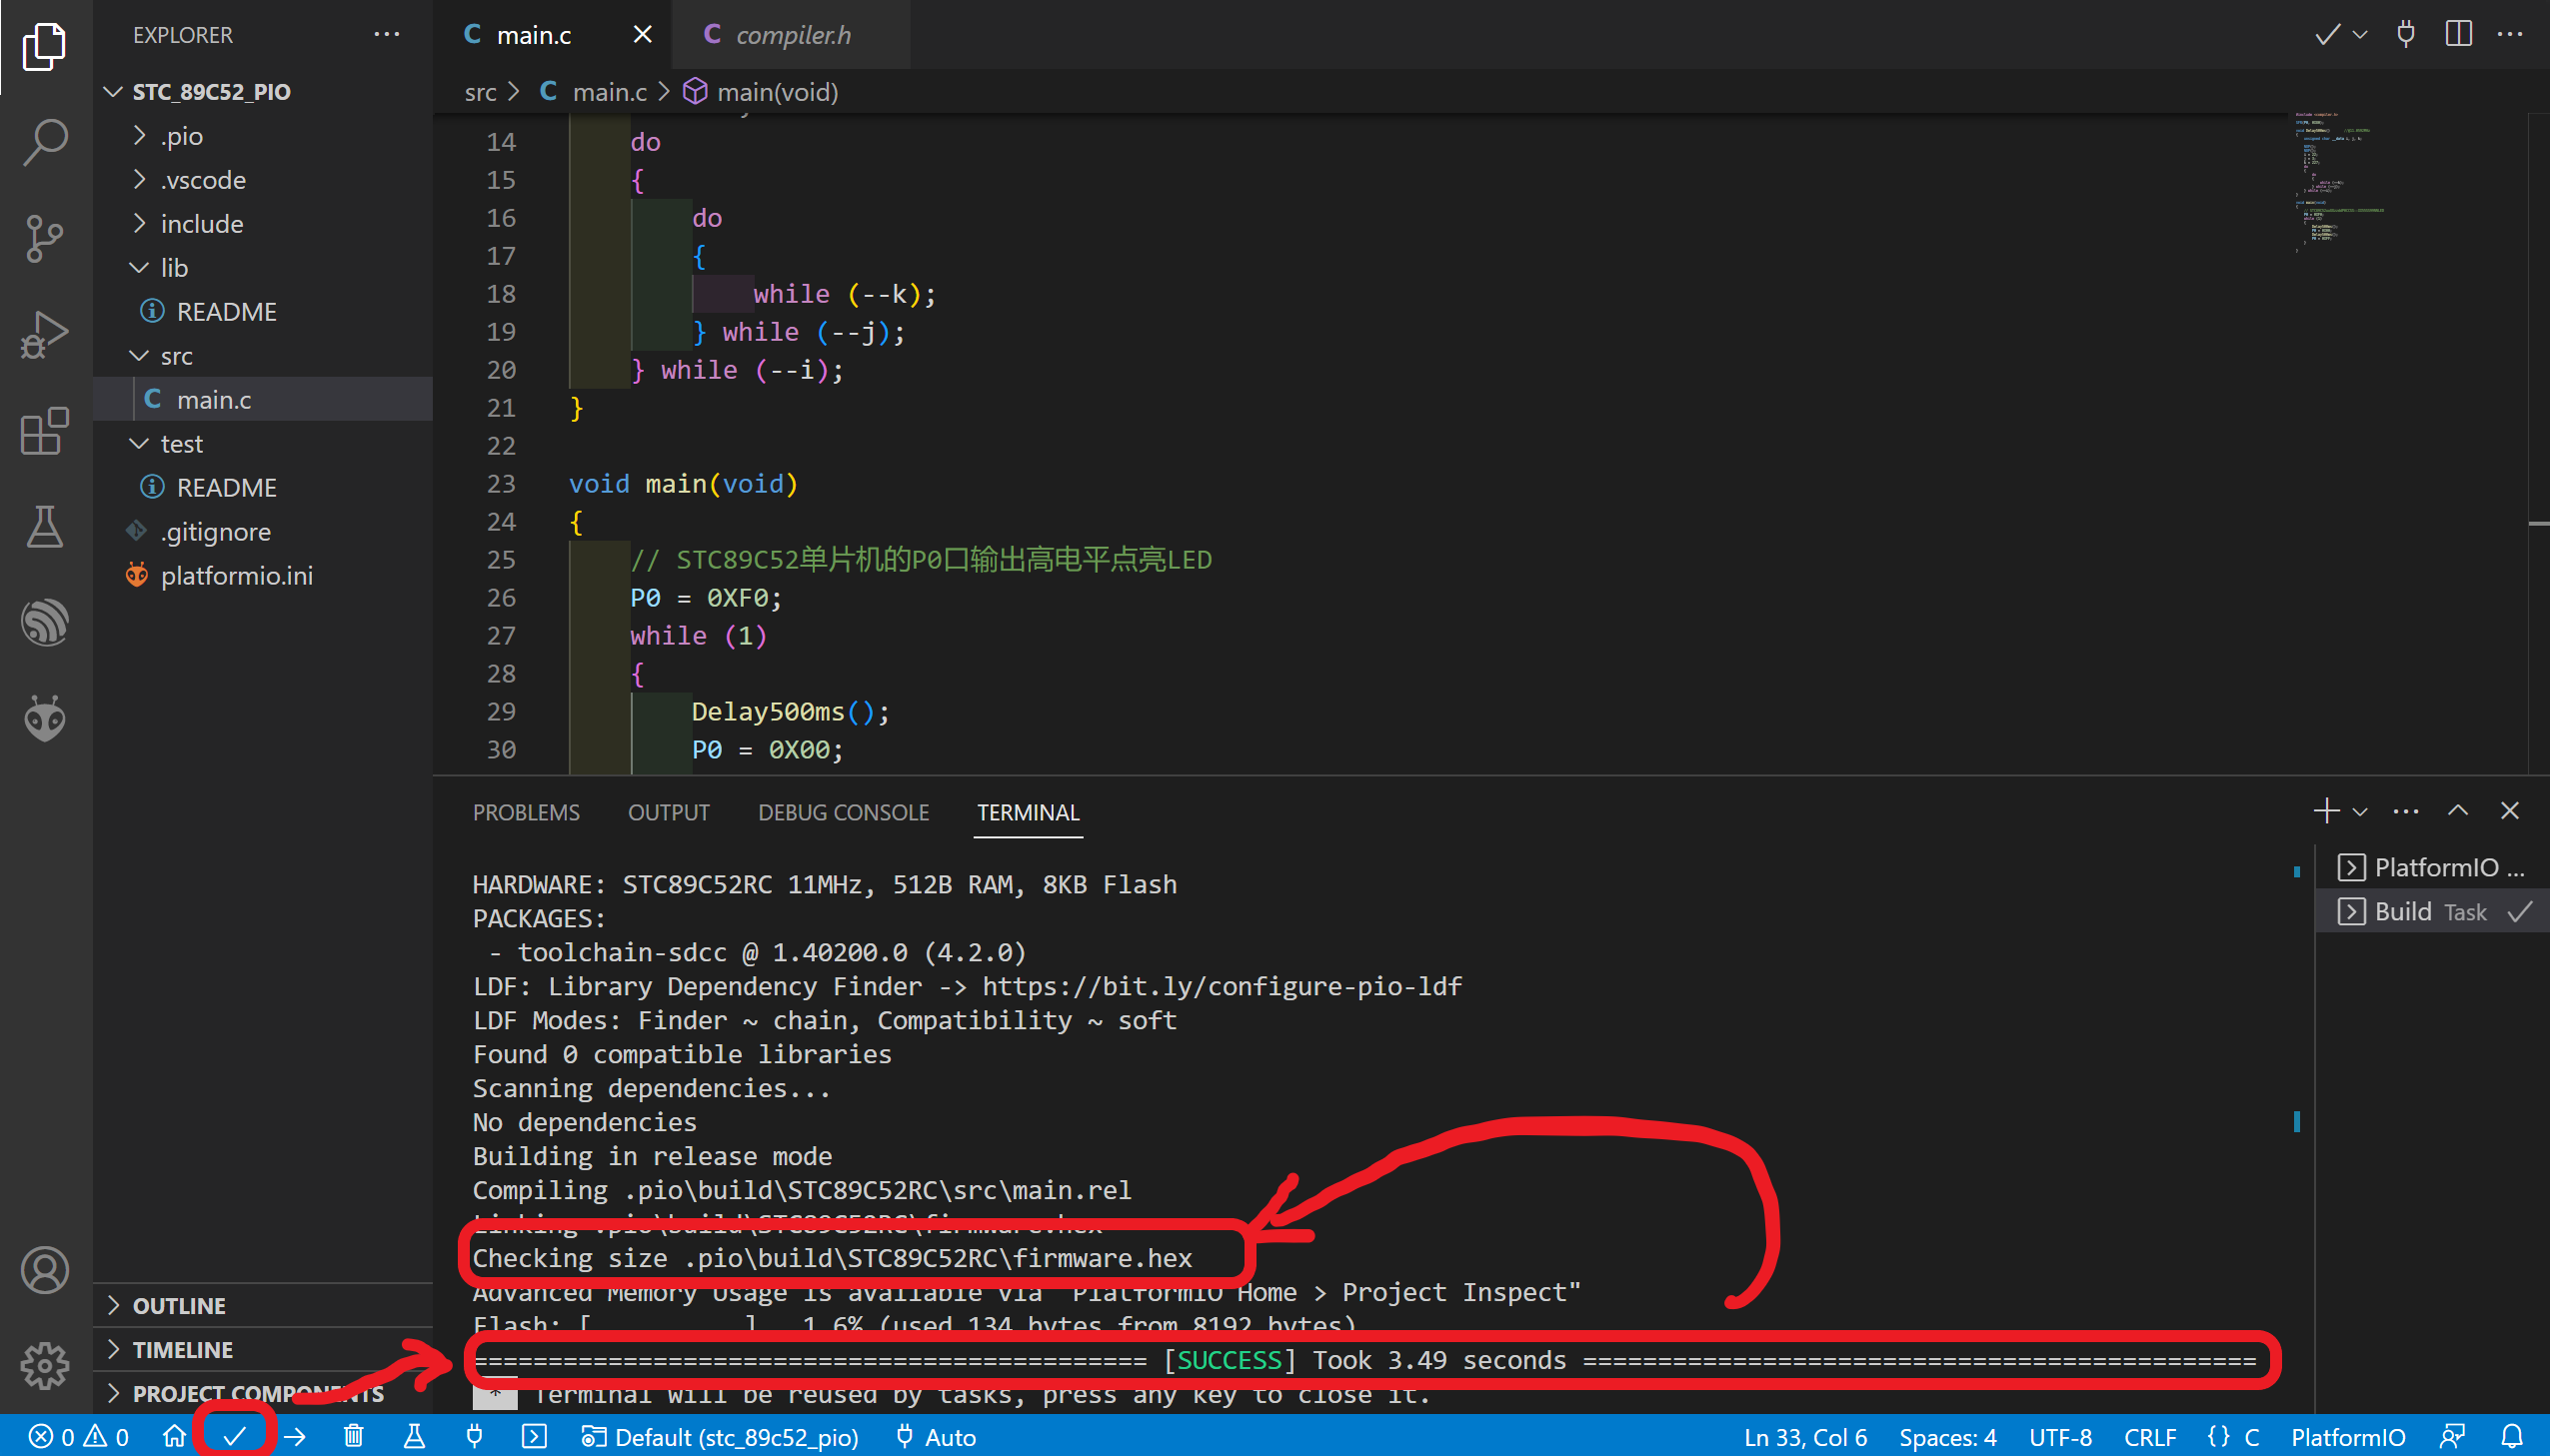Open README under the test folder
This screenshot has height=1456, width=2550.
263,487
